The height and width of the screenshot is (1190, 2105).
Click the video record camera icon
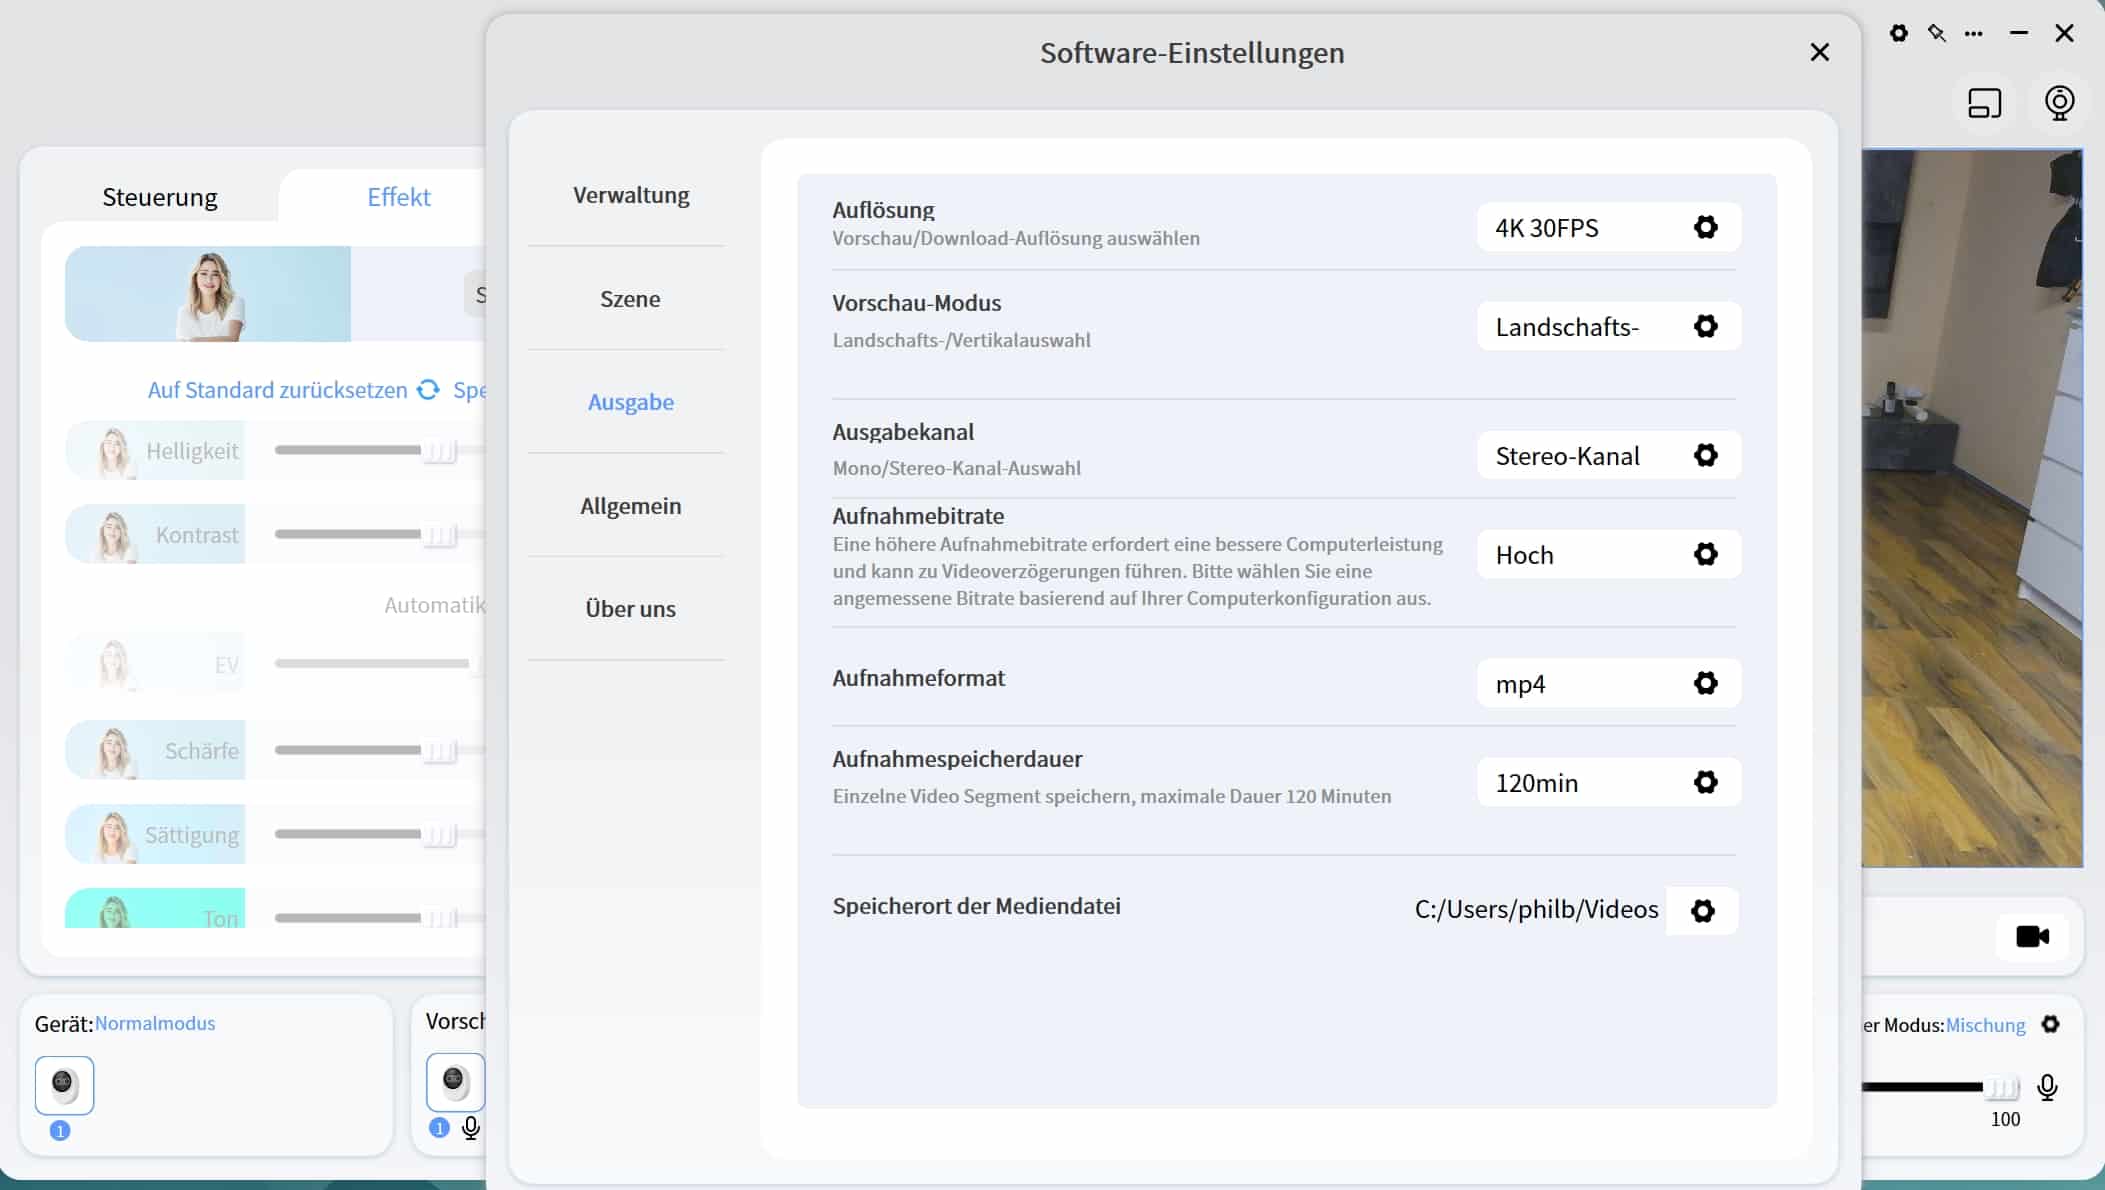click(2032, 937)
